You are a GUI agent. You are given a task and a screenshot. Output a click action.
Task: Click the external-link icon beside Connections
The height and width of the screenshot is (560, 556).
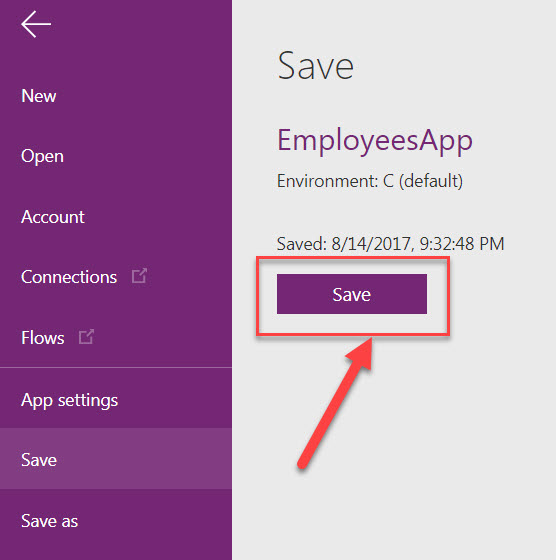point(139,276)
